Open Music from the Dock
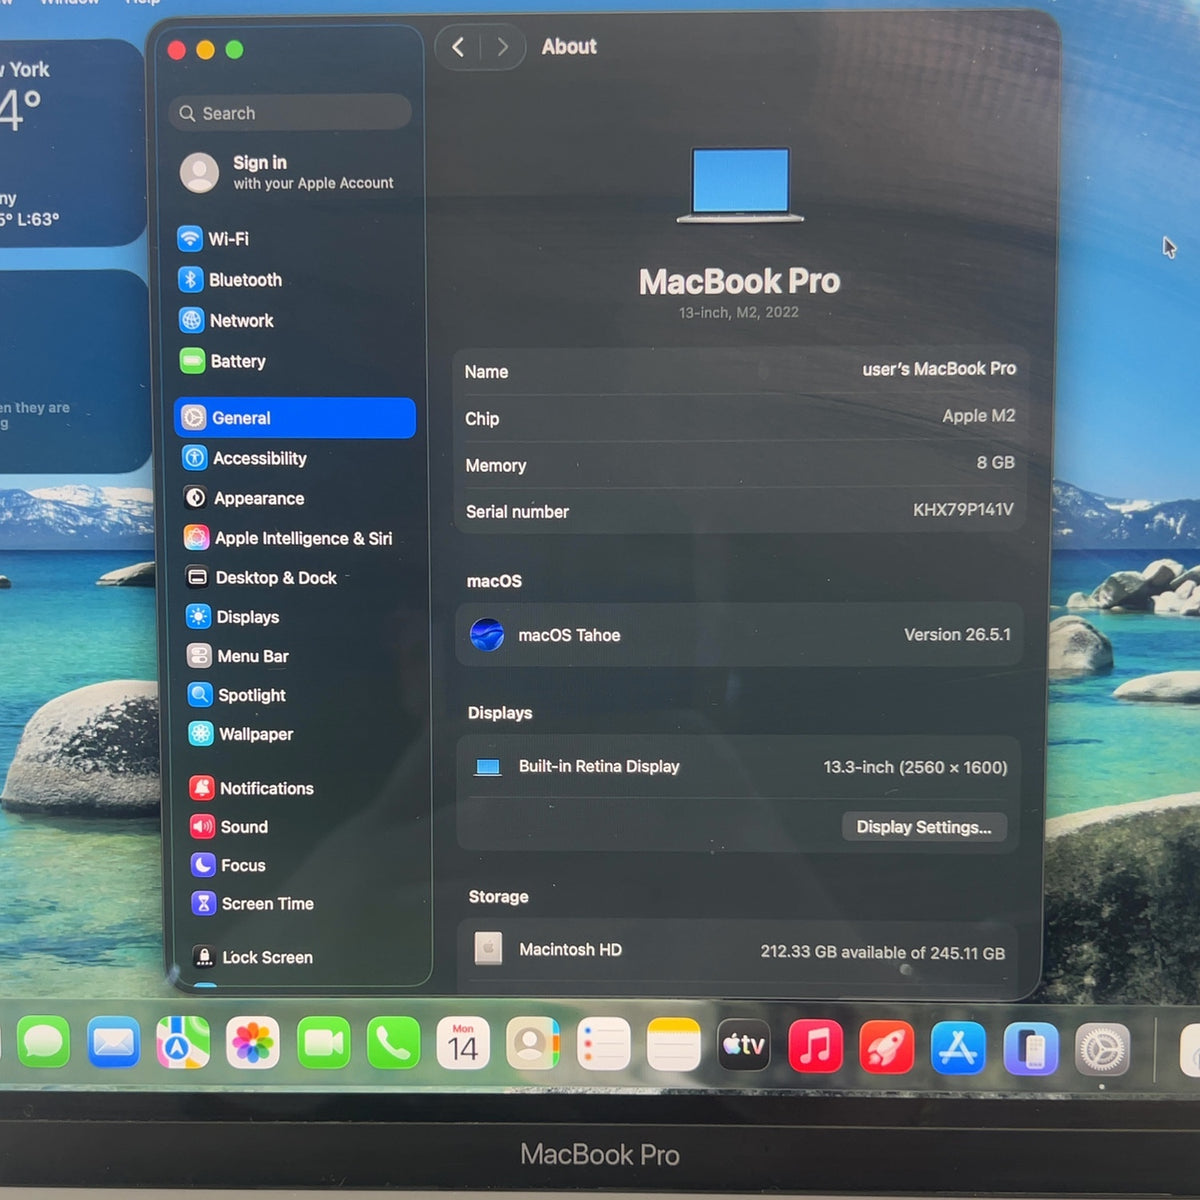This screenshot has width=1200, height=1200. click(x=815, y=1047)
